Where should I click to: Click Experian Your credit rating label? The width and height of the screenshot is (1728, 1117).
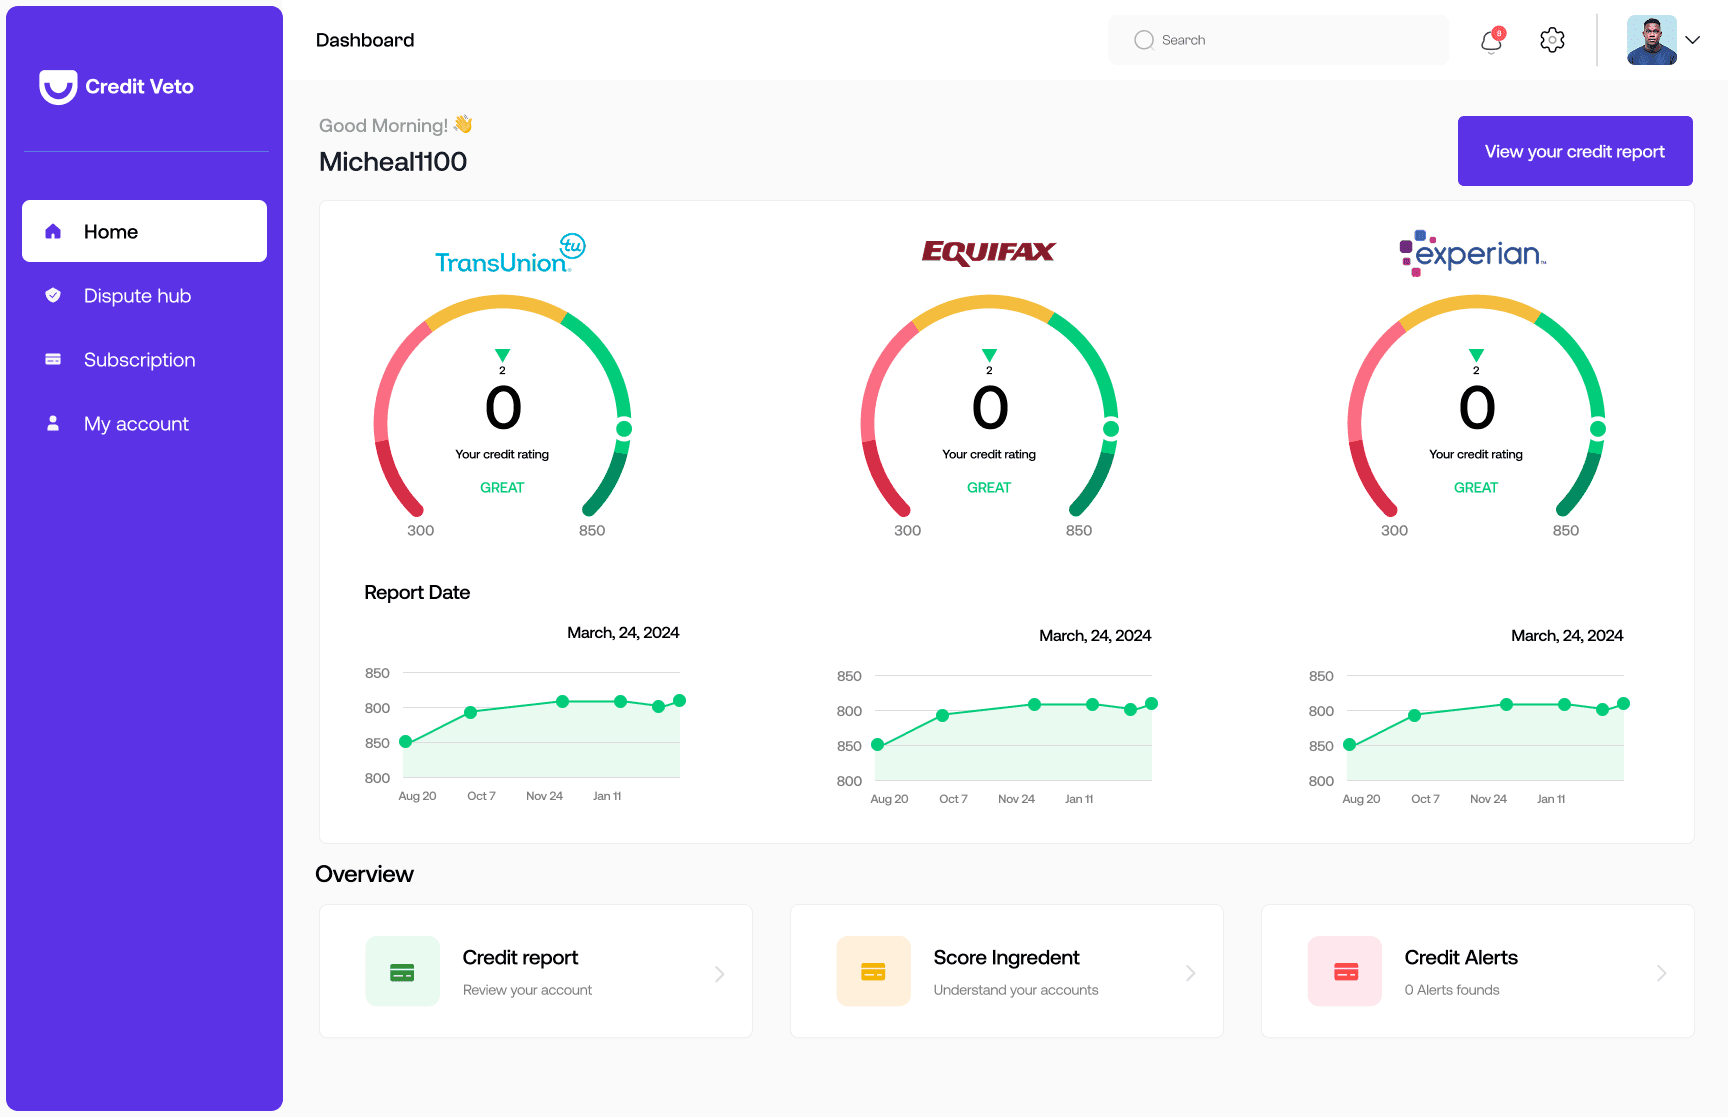tap(1476, 454)
